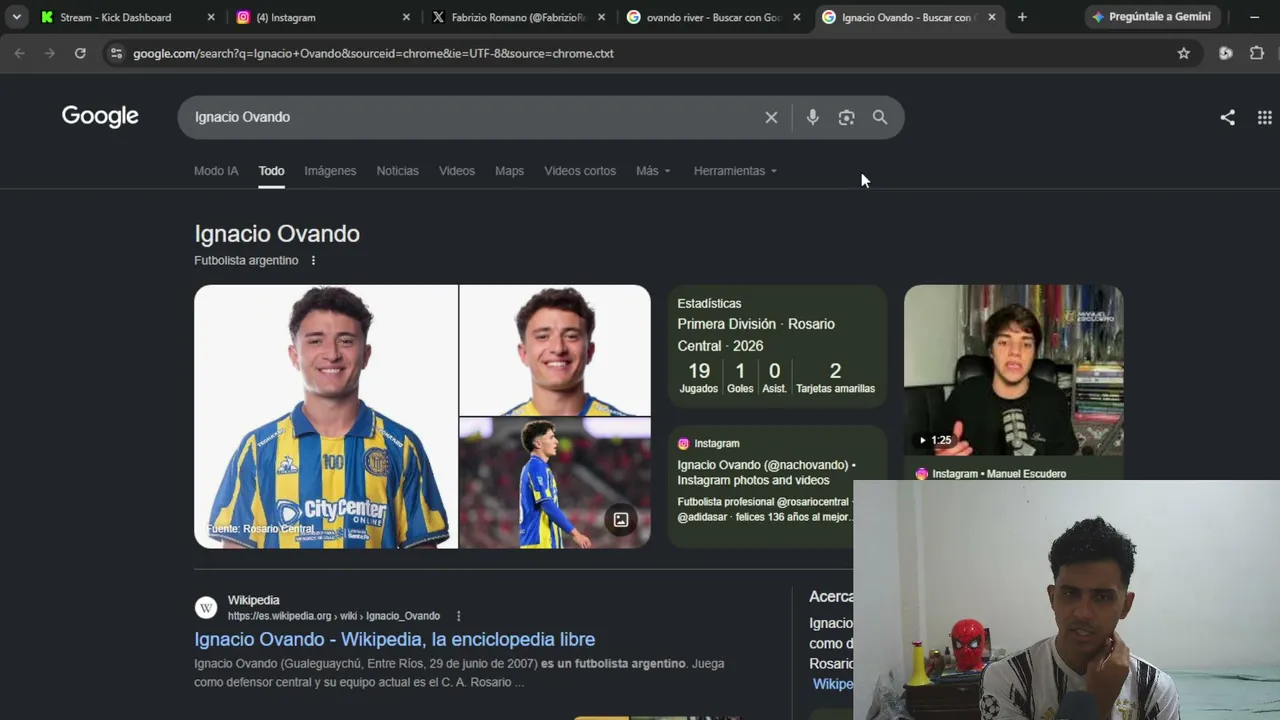The height and width of the screenshot is (720, 1280).
Task: Select the Todo results tab
Action: [271, 171]
